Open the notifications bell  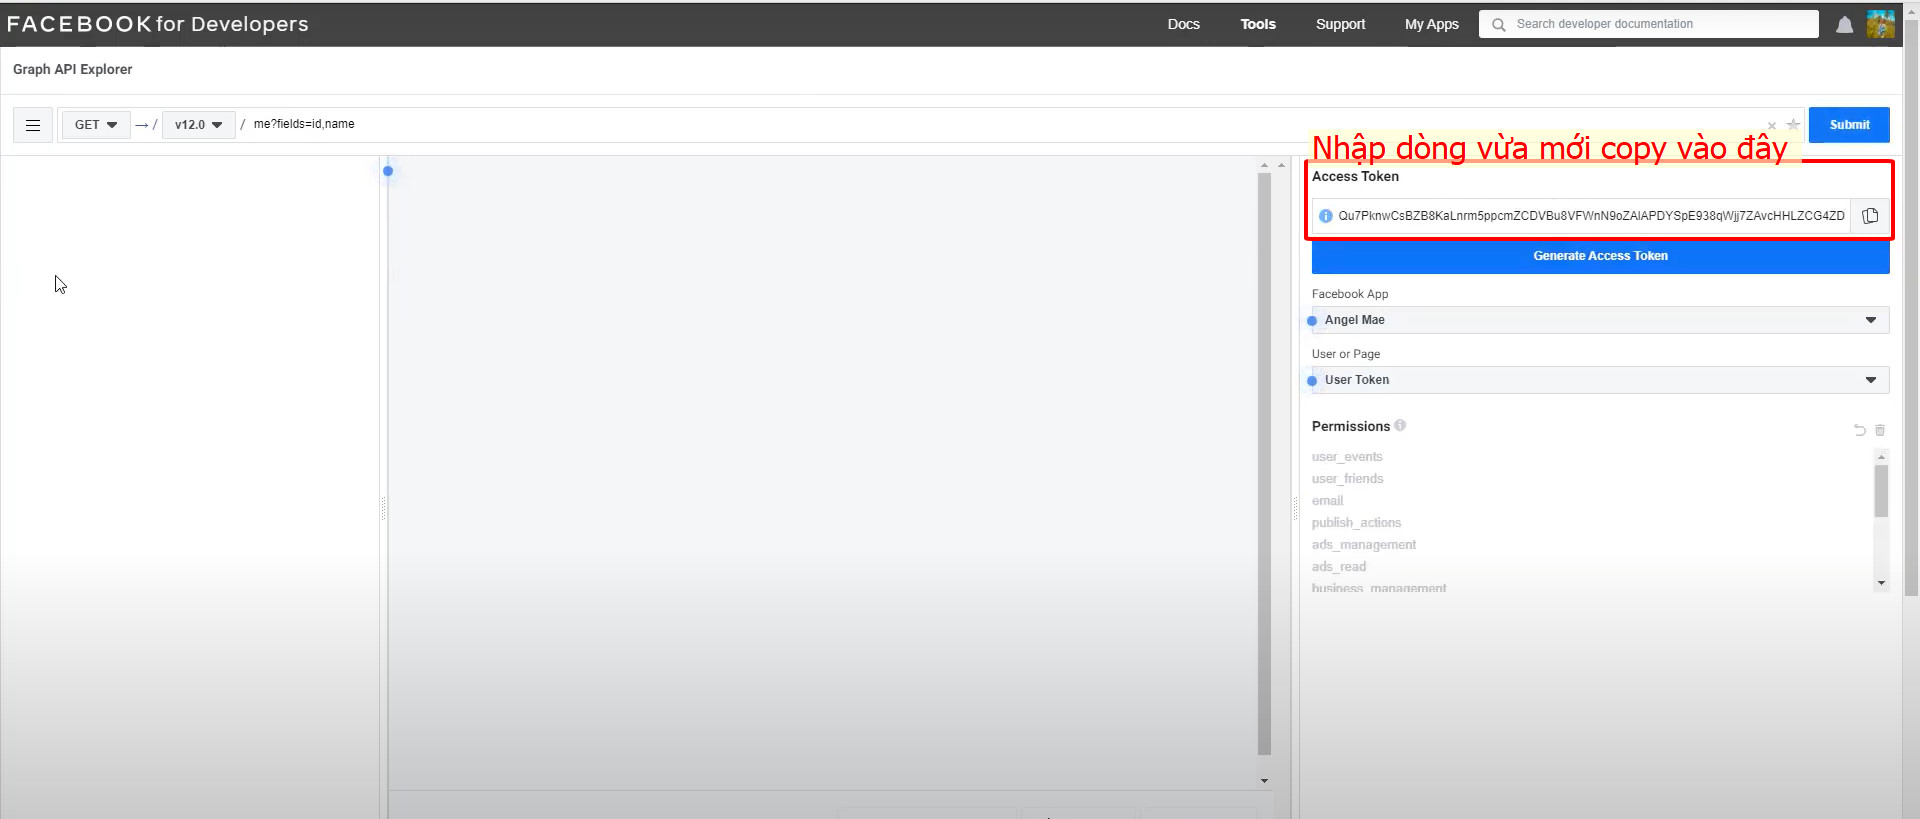point(1844,25)
